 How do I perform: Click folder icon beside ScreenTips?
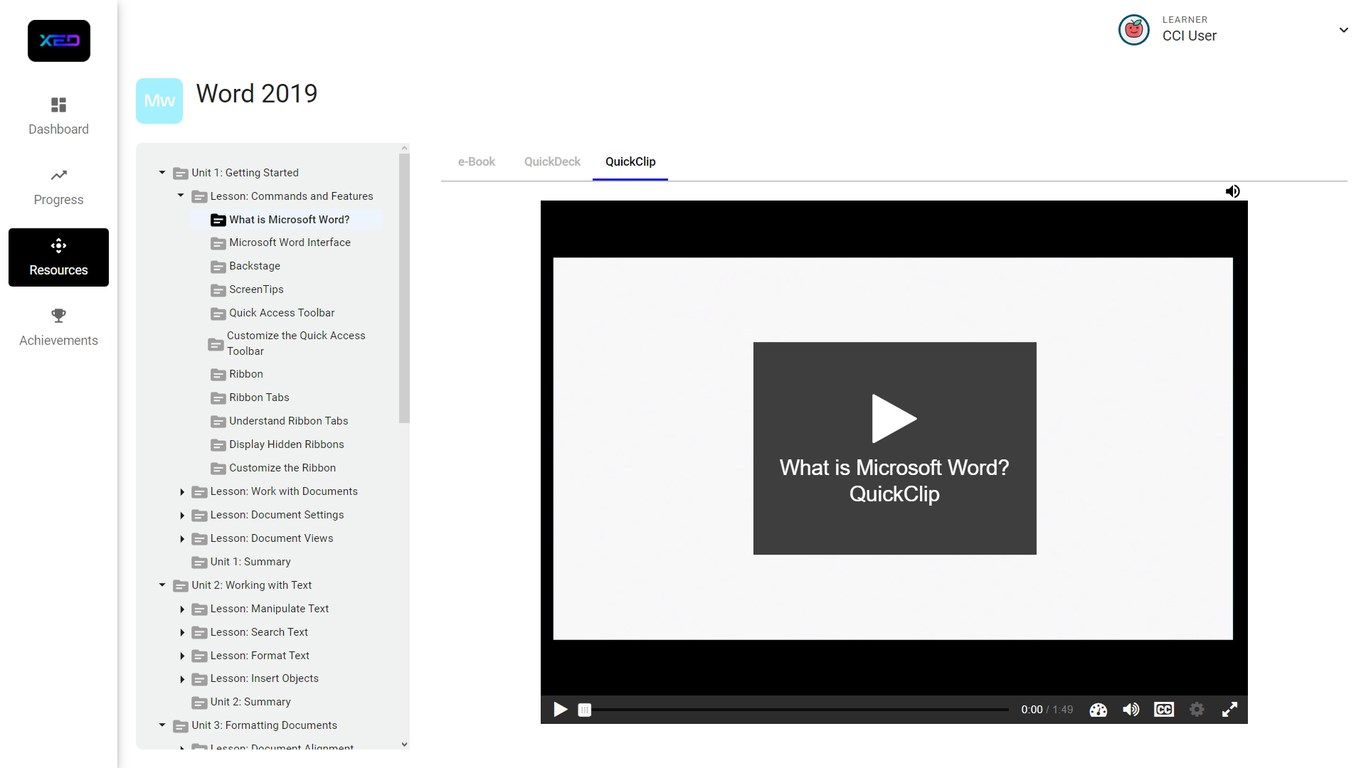tap(218, 290)
